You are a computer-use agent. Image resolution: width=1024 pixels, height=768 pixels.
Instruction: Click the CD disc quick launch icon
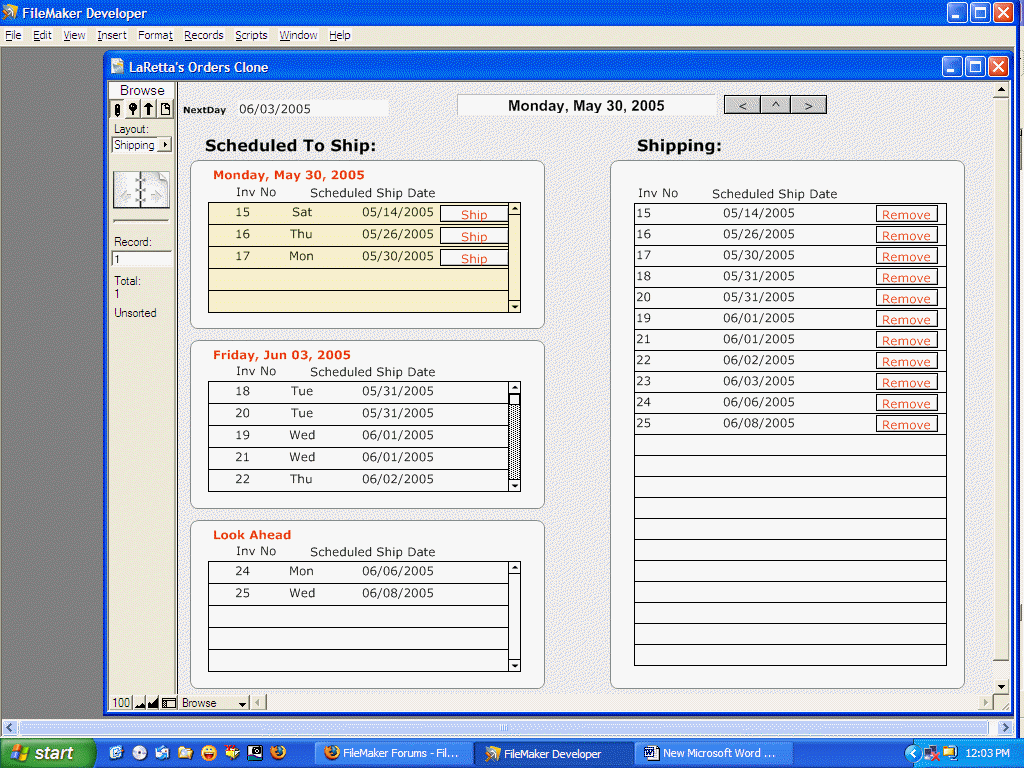pyautogui.click(x=139, y=752)
